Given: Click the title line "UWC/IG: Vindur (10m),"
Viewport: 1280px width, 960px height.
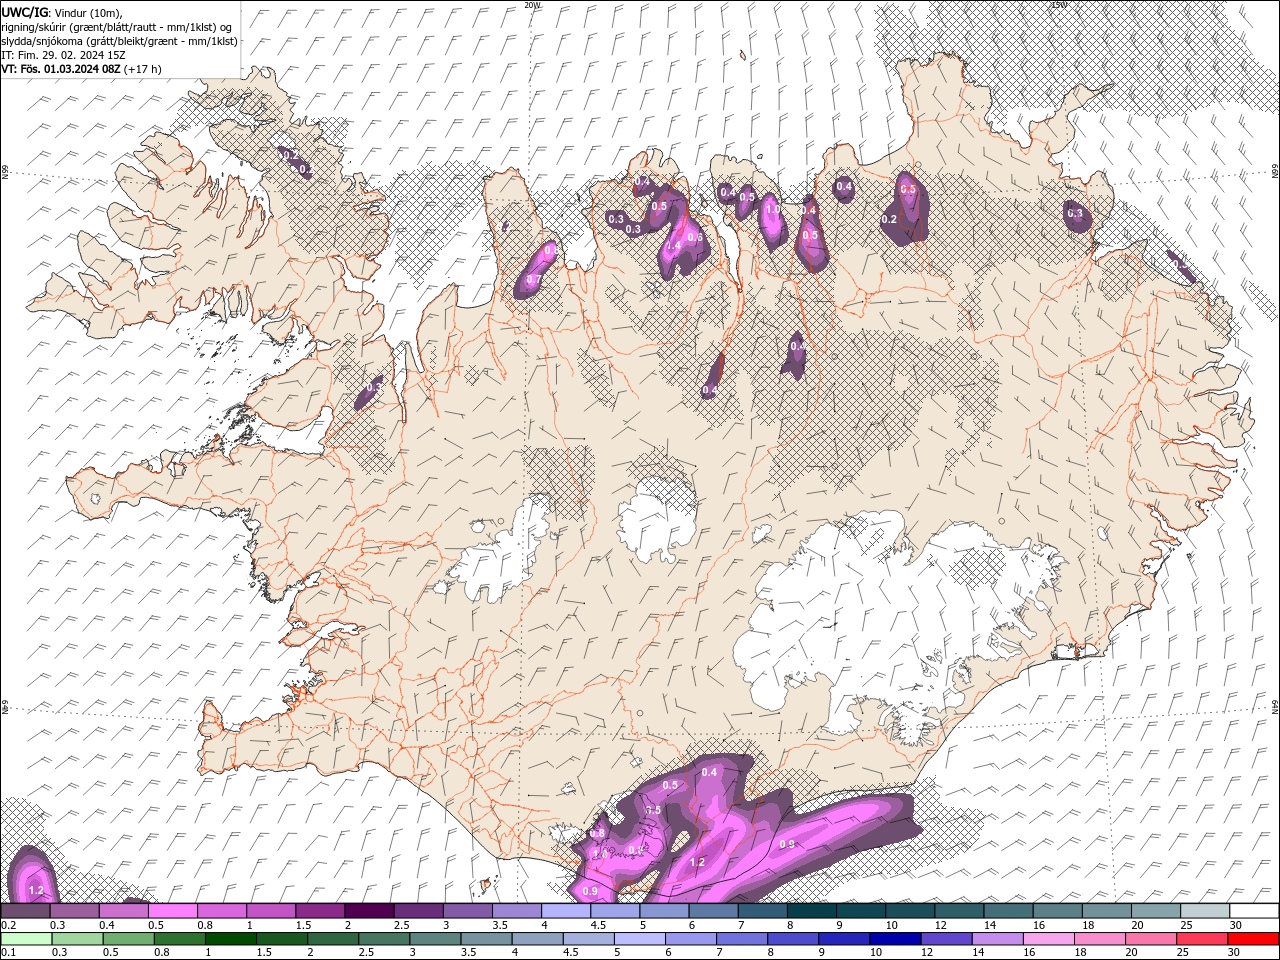Looking at the screenshot, I should pos(62,12).
